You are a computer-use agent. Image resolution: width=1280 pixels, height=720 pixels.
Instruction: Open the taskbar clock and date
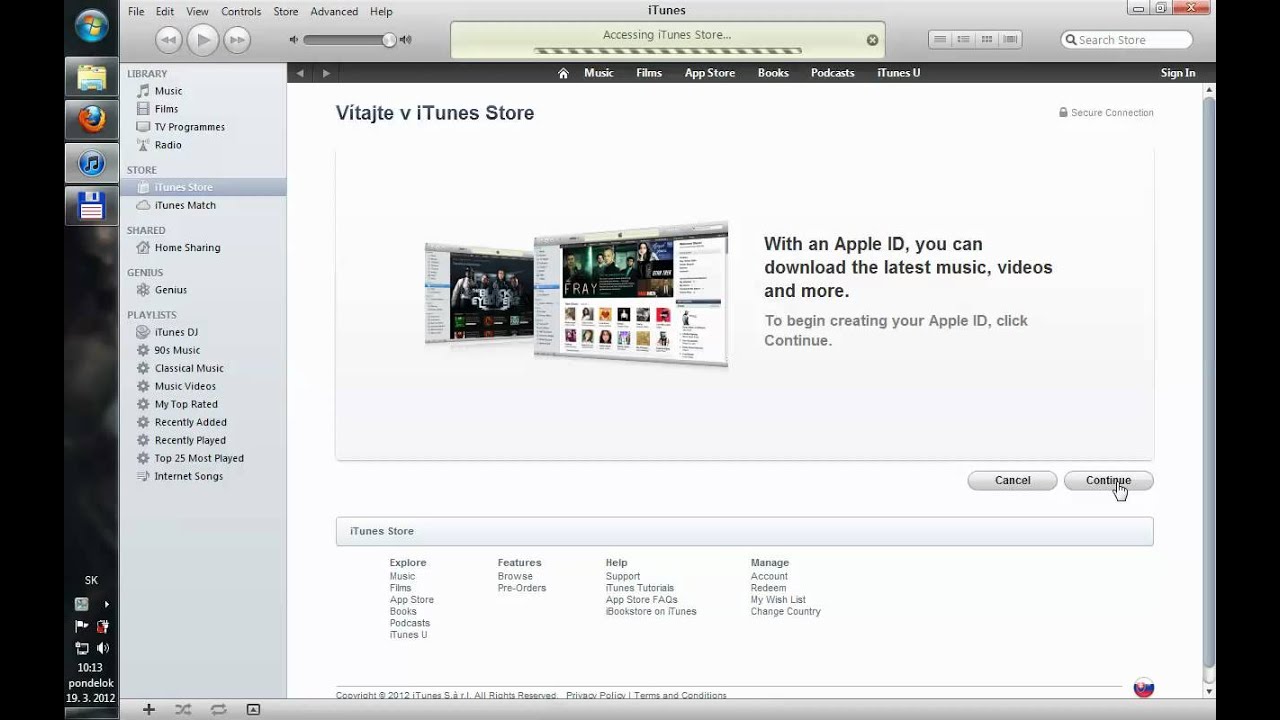pos(91,682)
